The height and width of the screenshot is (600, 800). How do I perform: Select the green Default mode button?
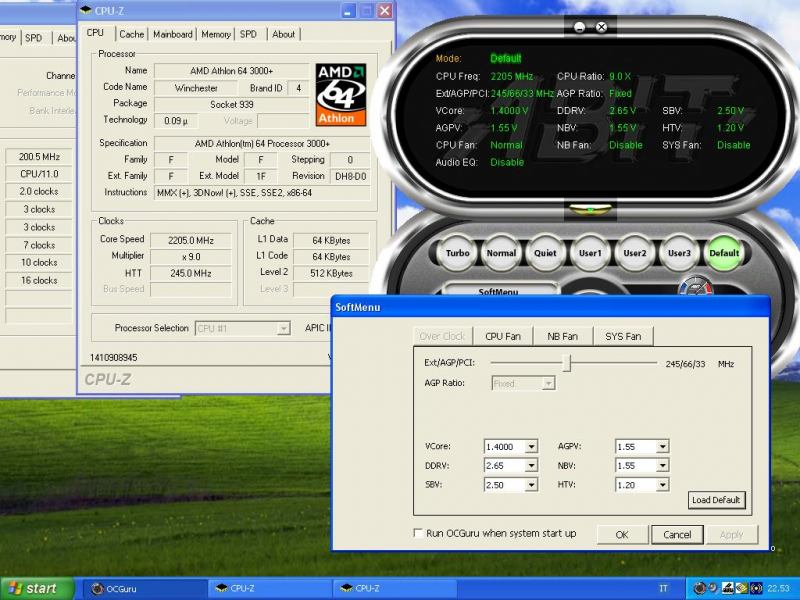tap(724, 253)
